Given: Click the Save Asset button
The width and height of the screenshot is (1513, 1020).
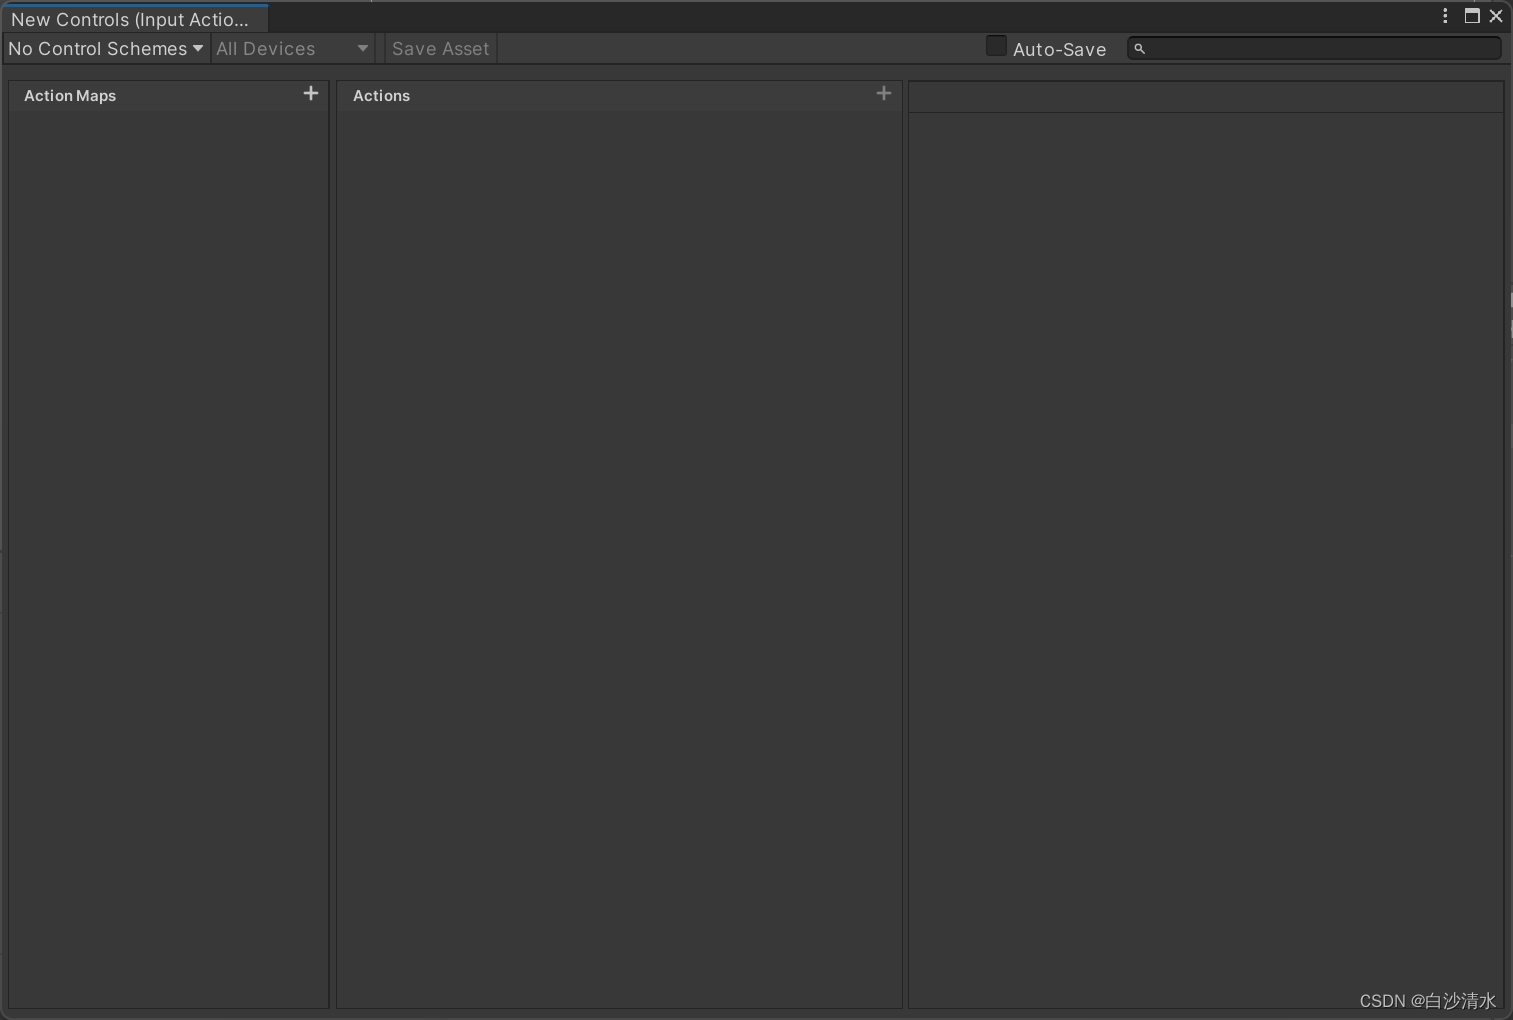Looking at the screenshot, I should click(440, 48).
